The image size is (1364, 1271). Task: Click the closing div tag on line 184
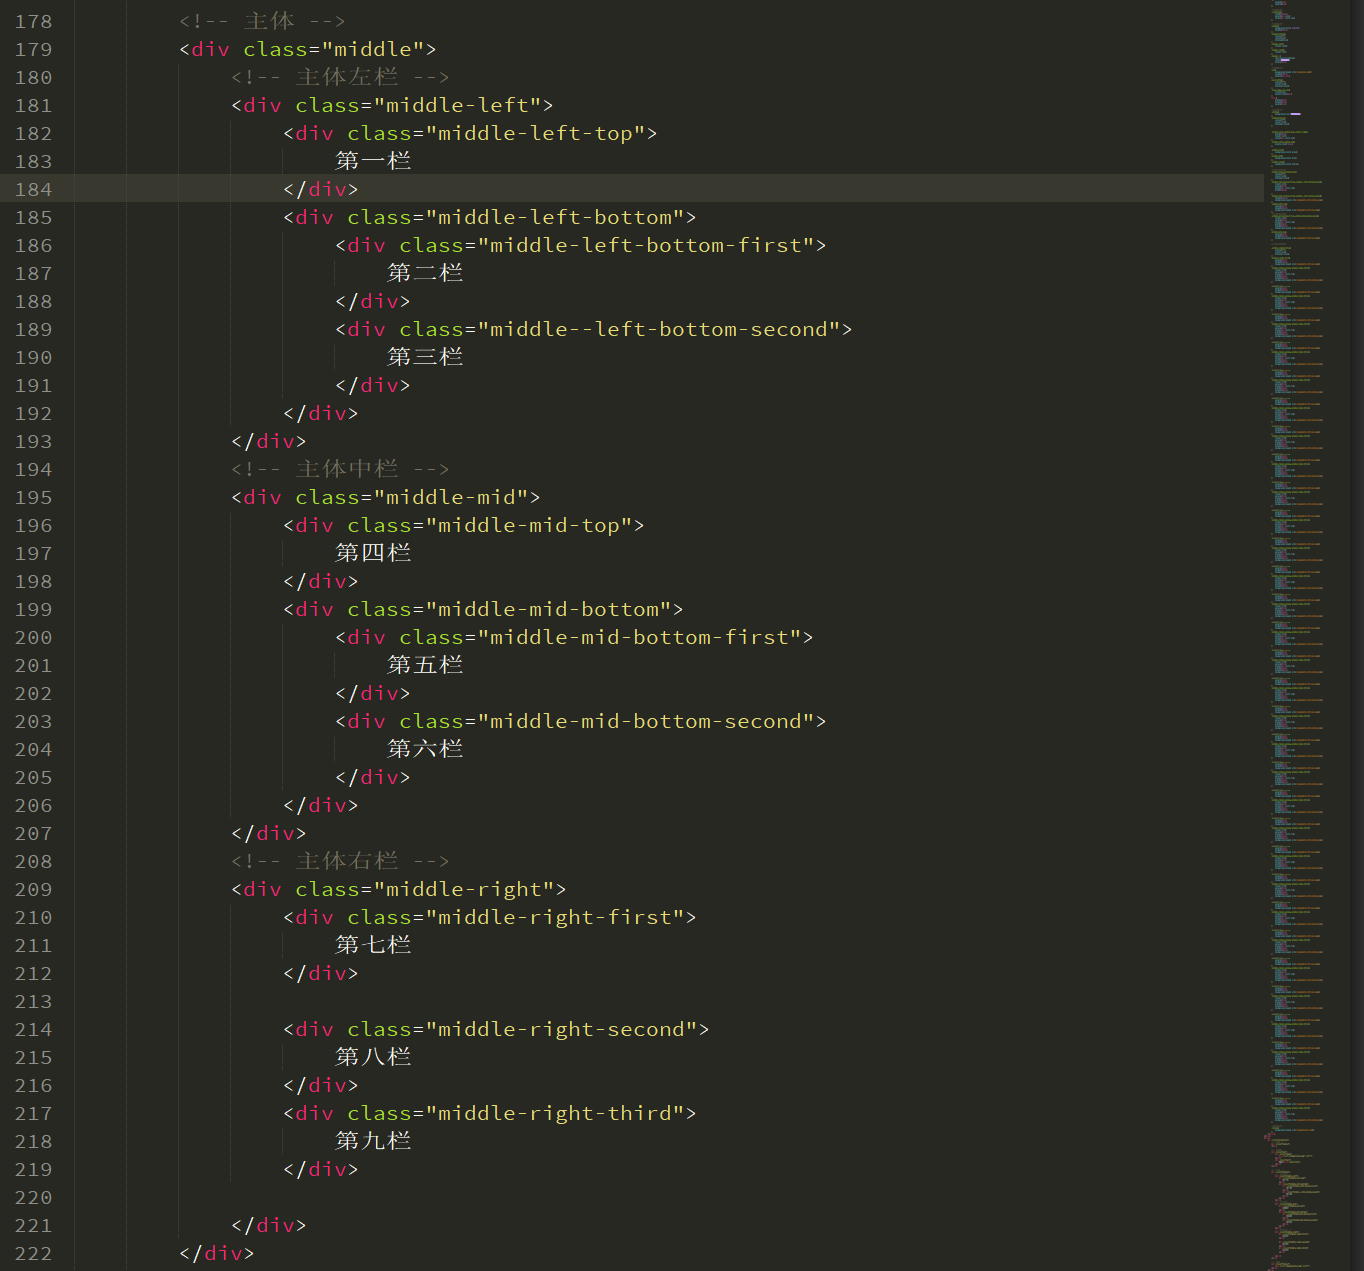click(321, 189)
